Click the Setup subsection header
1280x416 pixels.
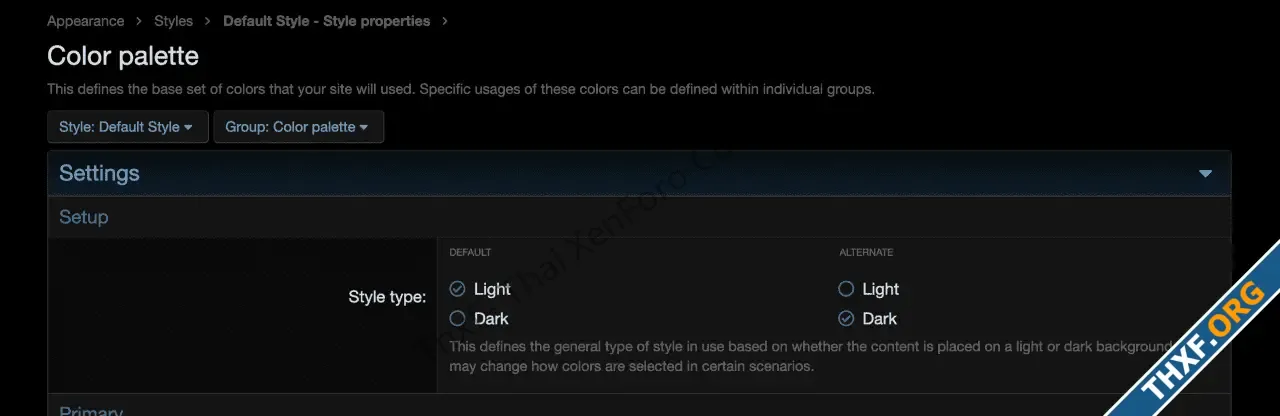(x=84, y=217)
